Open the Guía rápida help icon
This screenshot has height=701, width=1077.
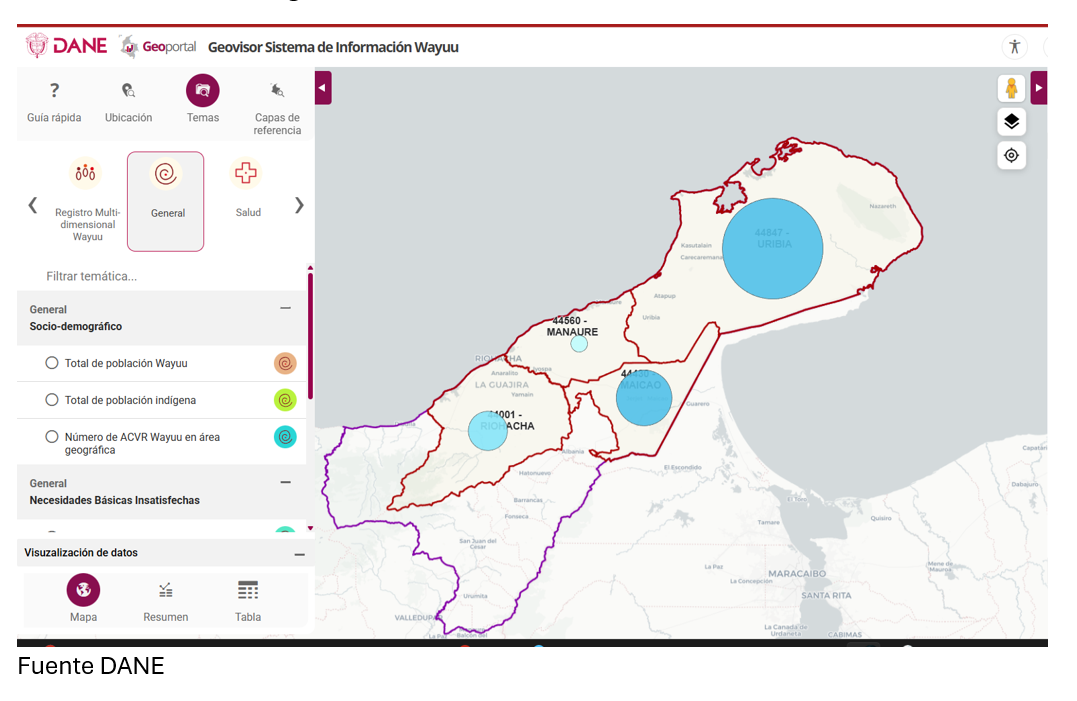coord(54,91)
